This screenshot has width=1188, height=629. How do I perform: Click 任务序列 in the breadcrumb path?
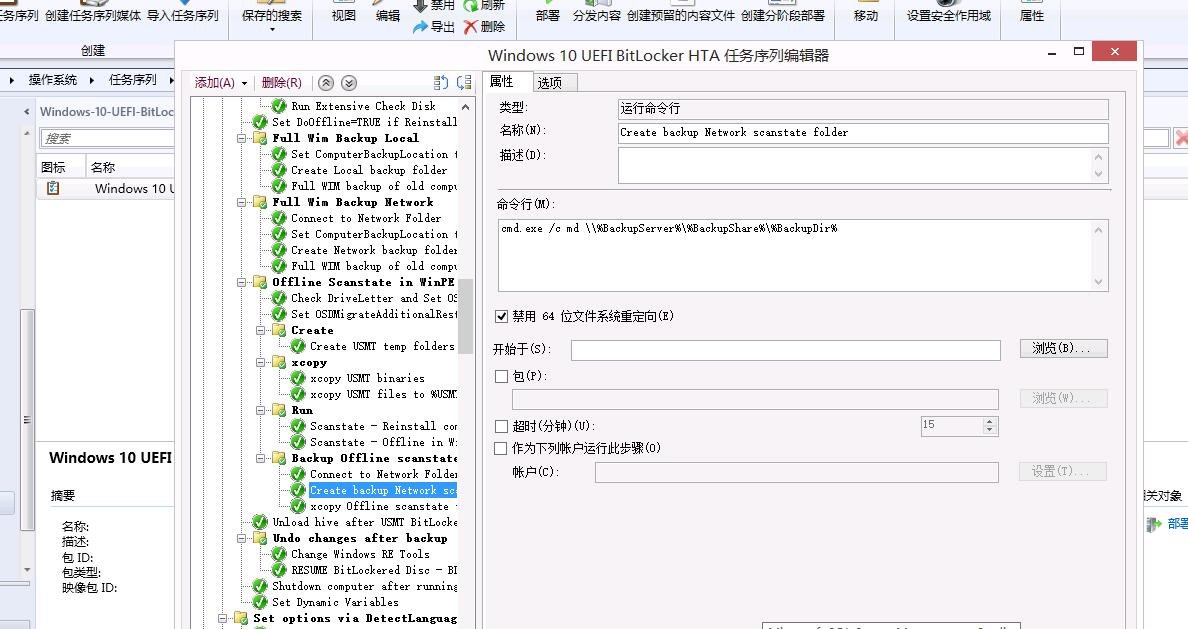(133, 80)
